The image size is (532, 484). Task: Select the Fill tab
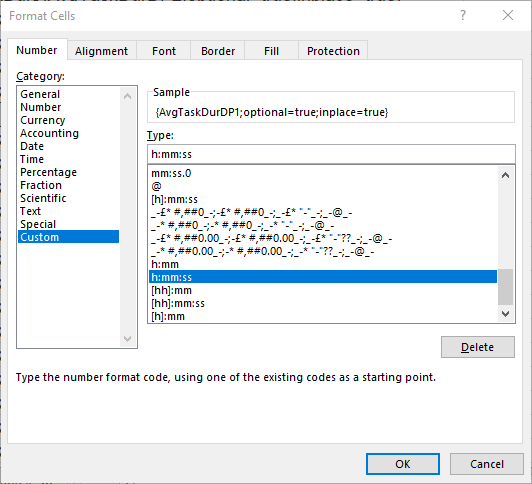[x=271, y=51]
